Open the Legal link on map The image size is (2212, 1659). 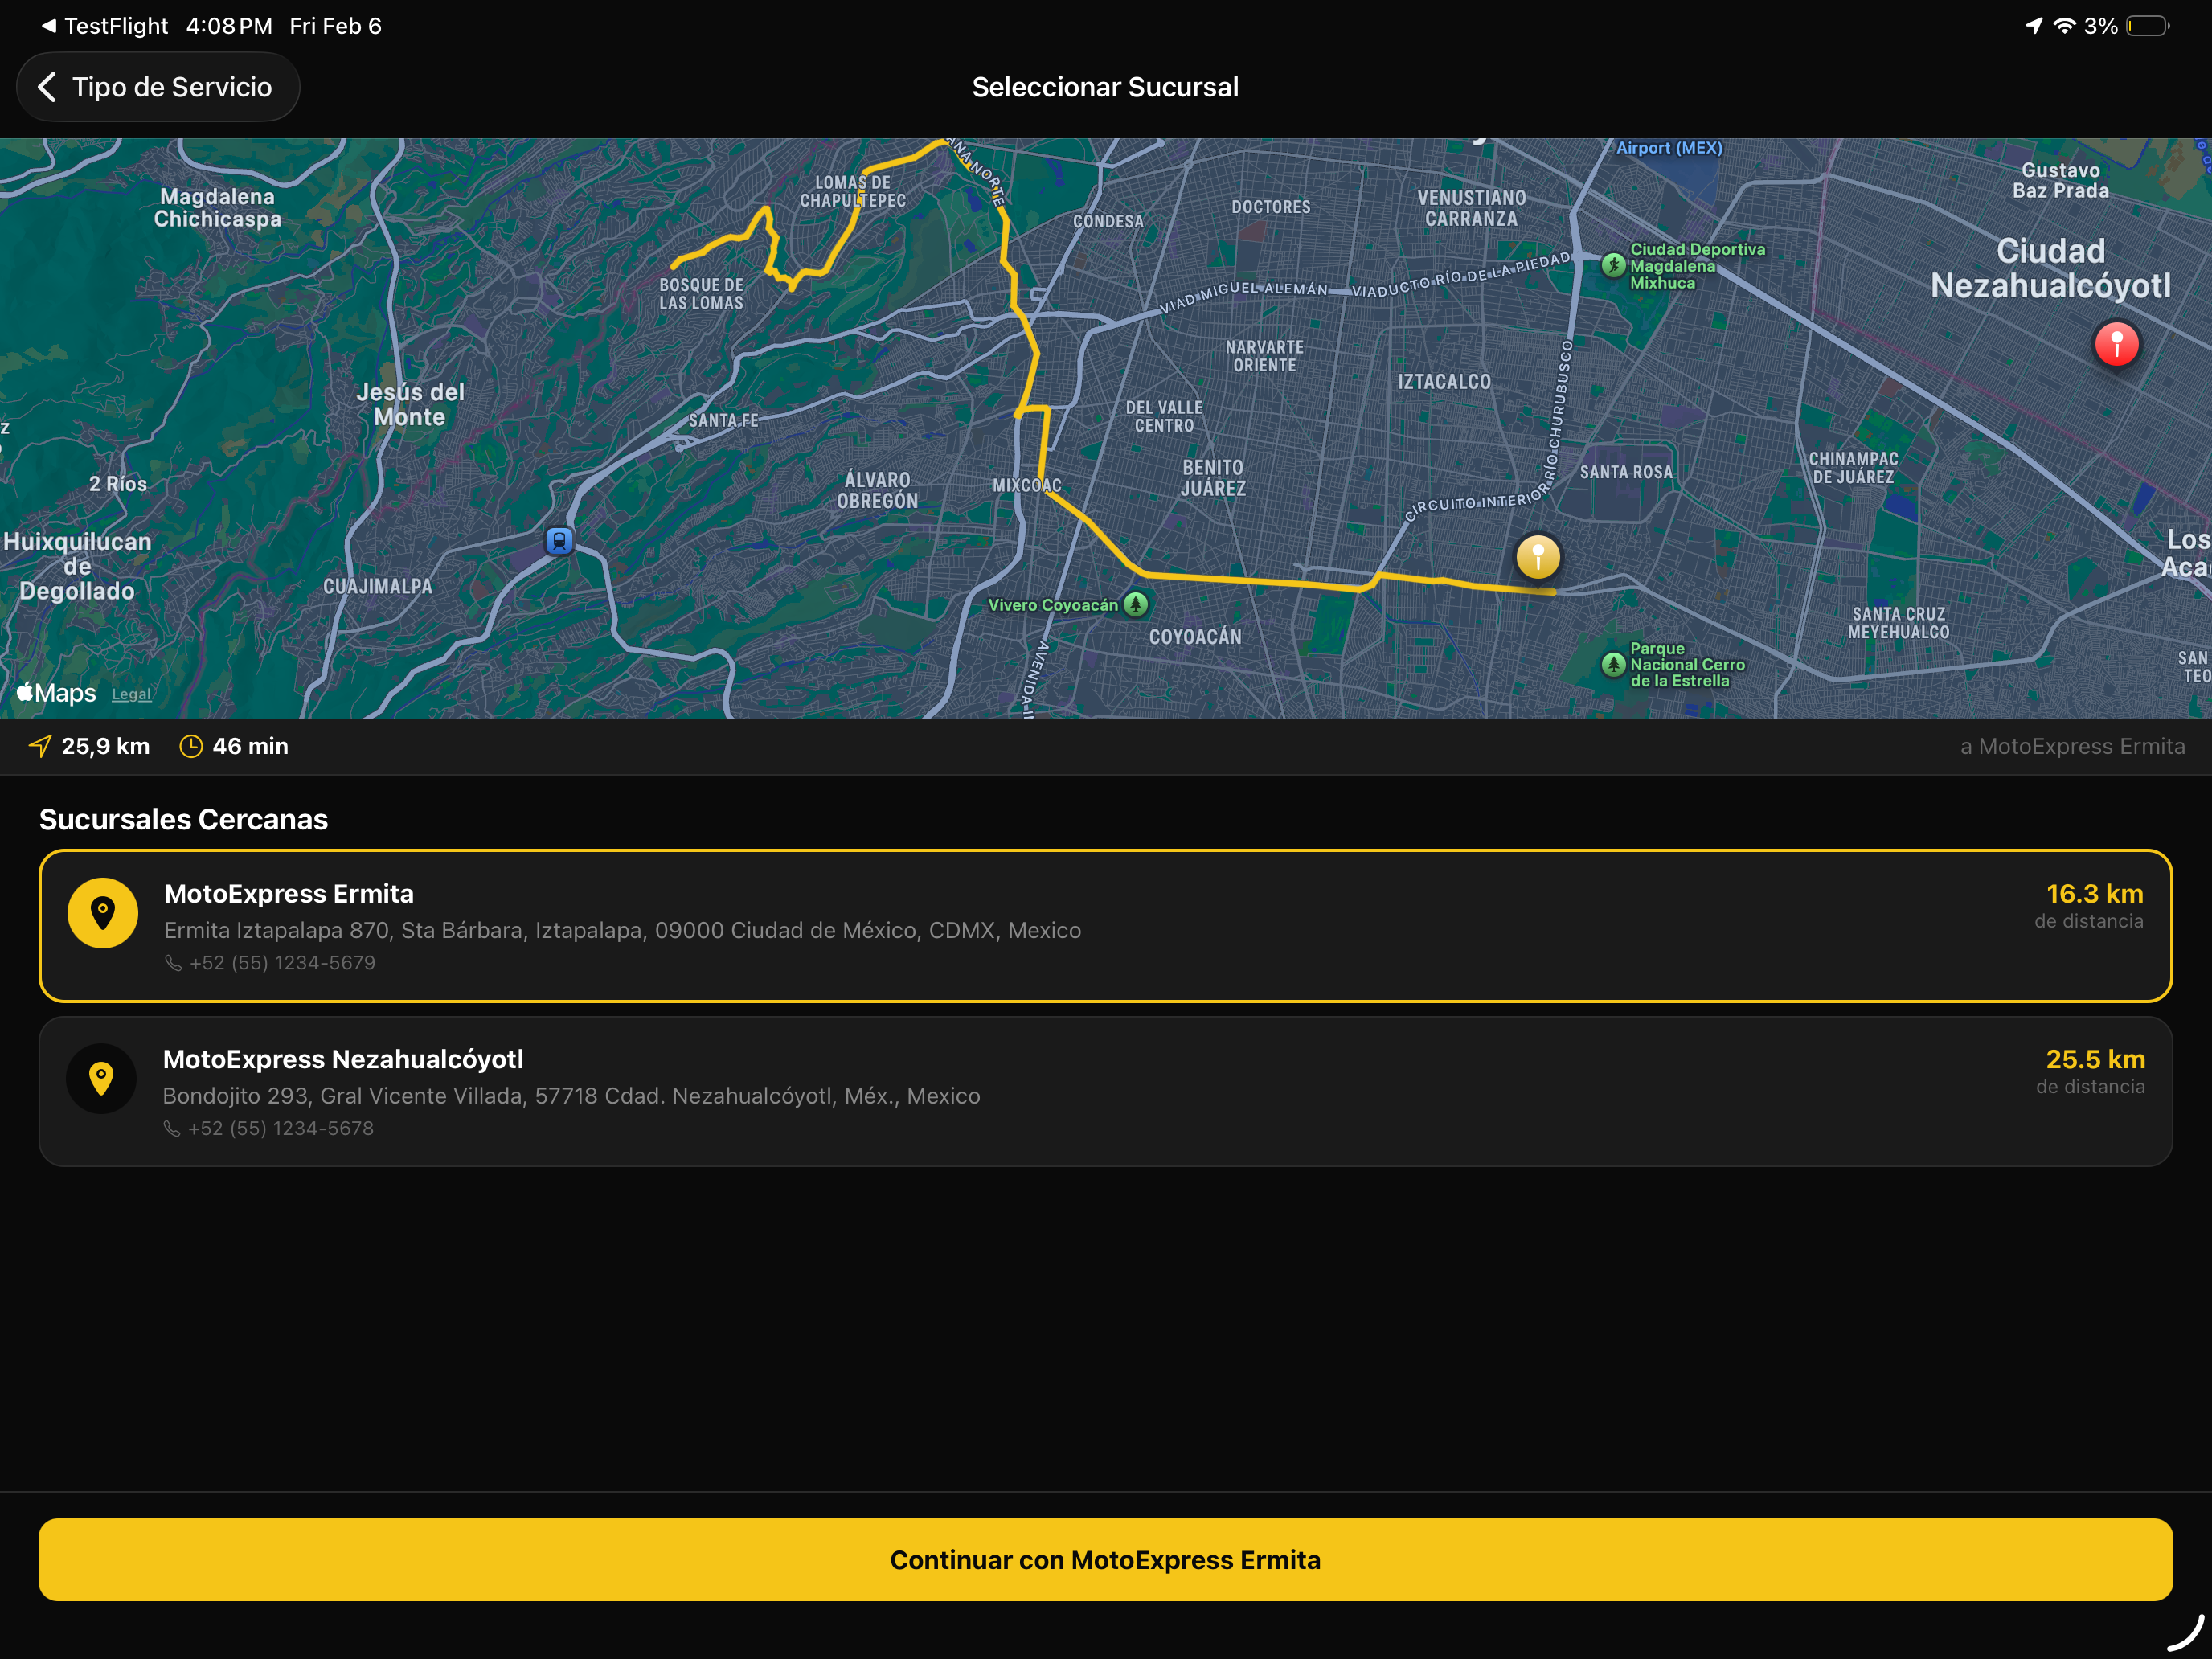131,695
